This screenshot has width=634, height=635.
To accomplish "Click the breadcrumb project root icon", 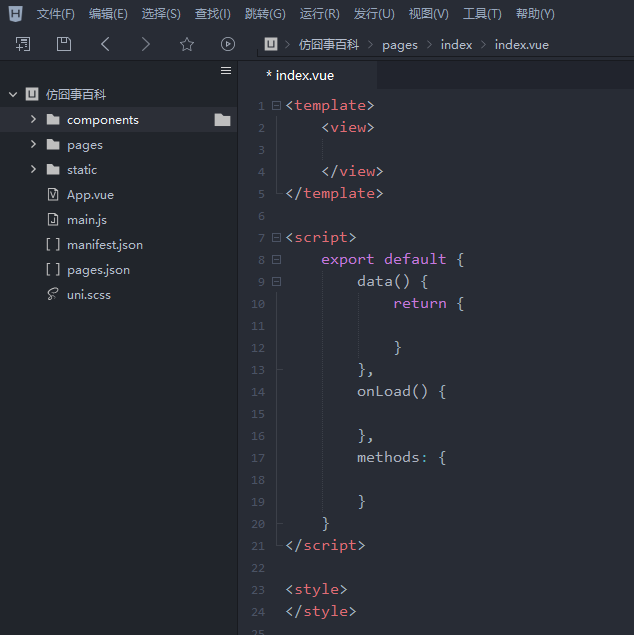I will click(271, 44).
